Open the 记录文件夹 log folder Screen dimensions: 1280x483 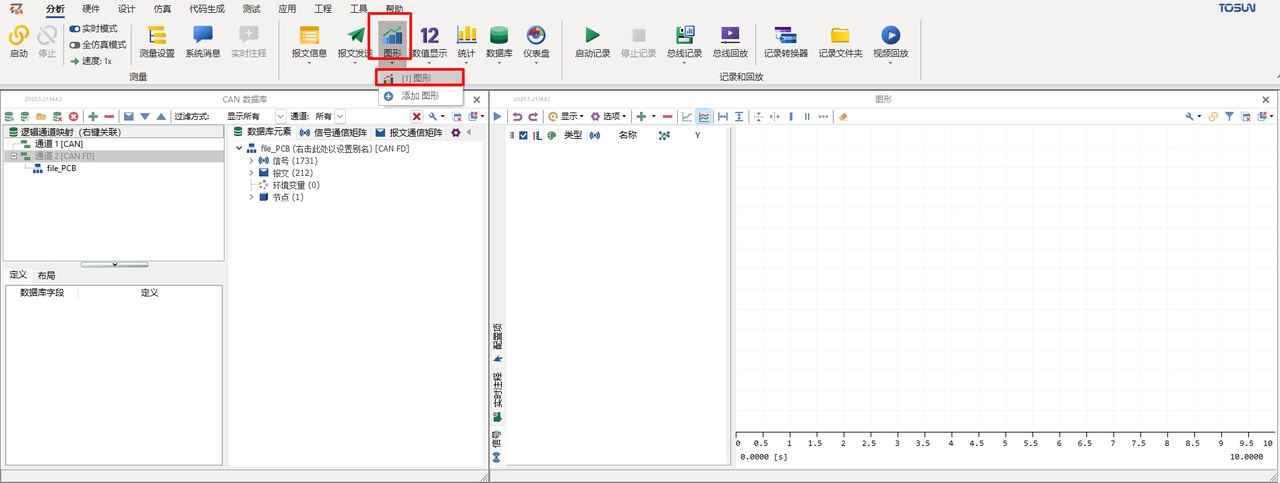tap(840, 42)
